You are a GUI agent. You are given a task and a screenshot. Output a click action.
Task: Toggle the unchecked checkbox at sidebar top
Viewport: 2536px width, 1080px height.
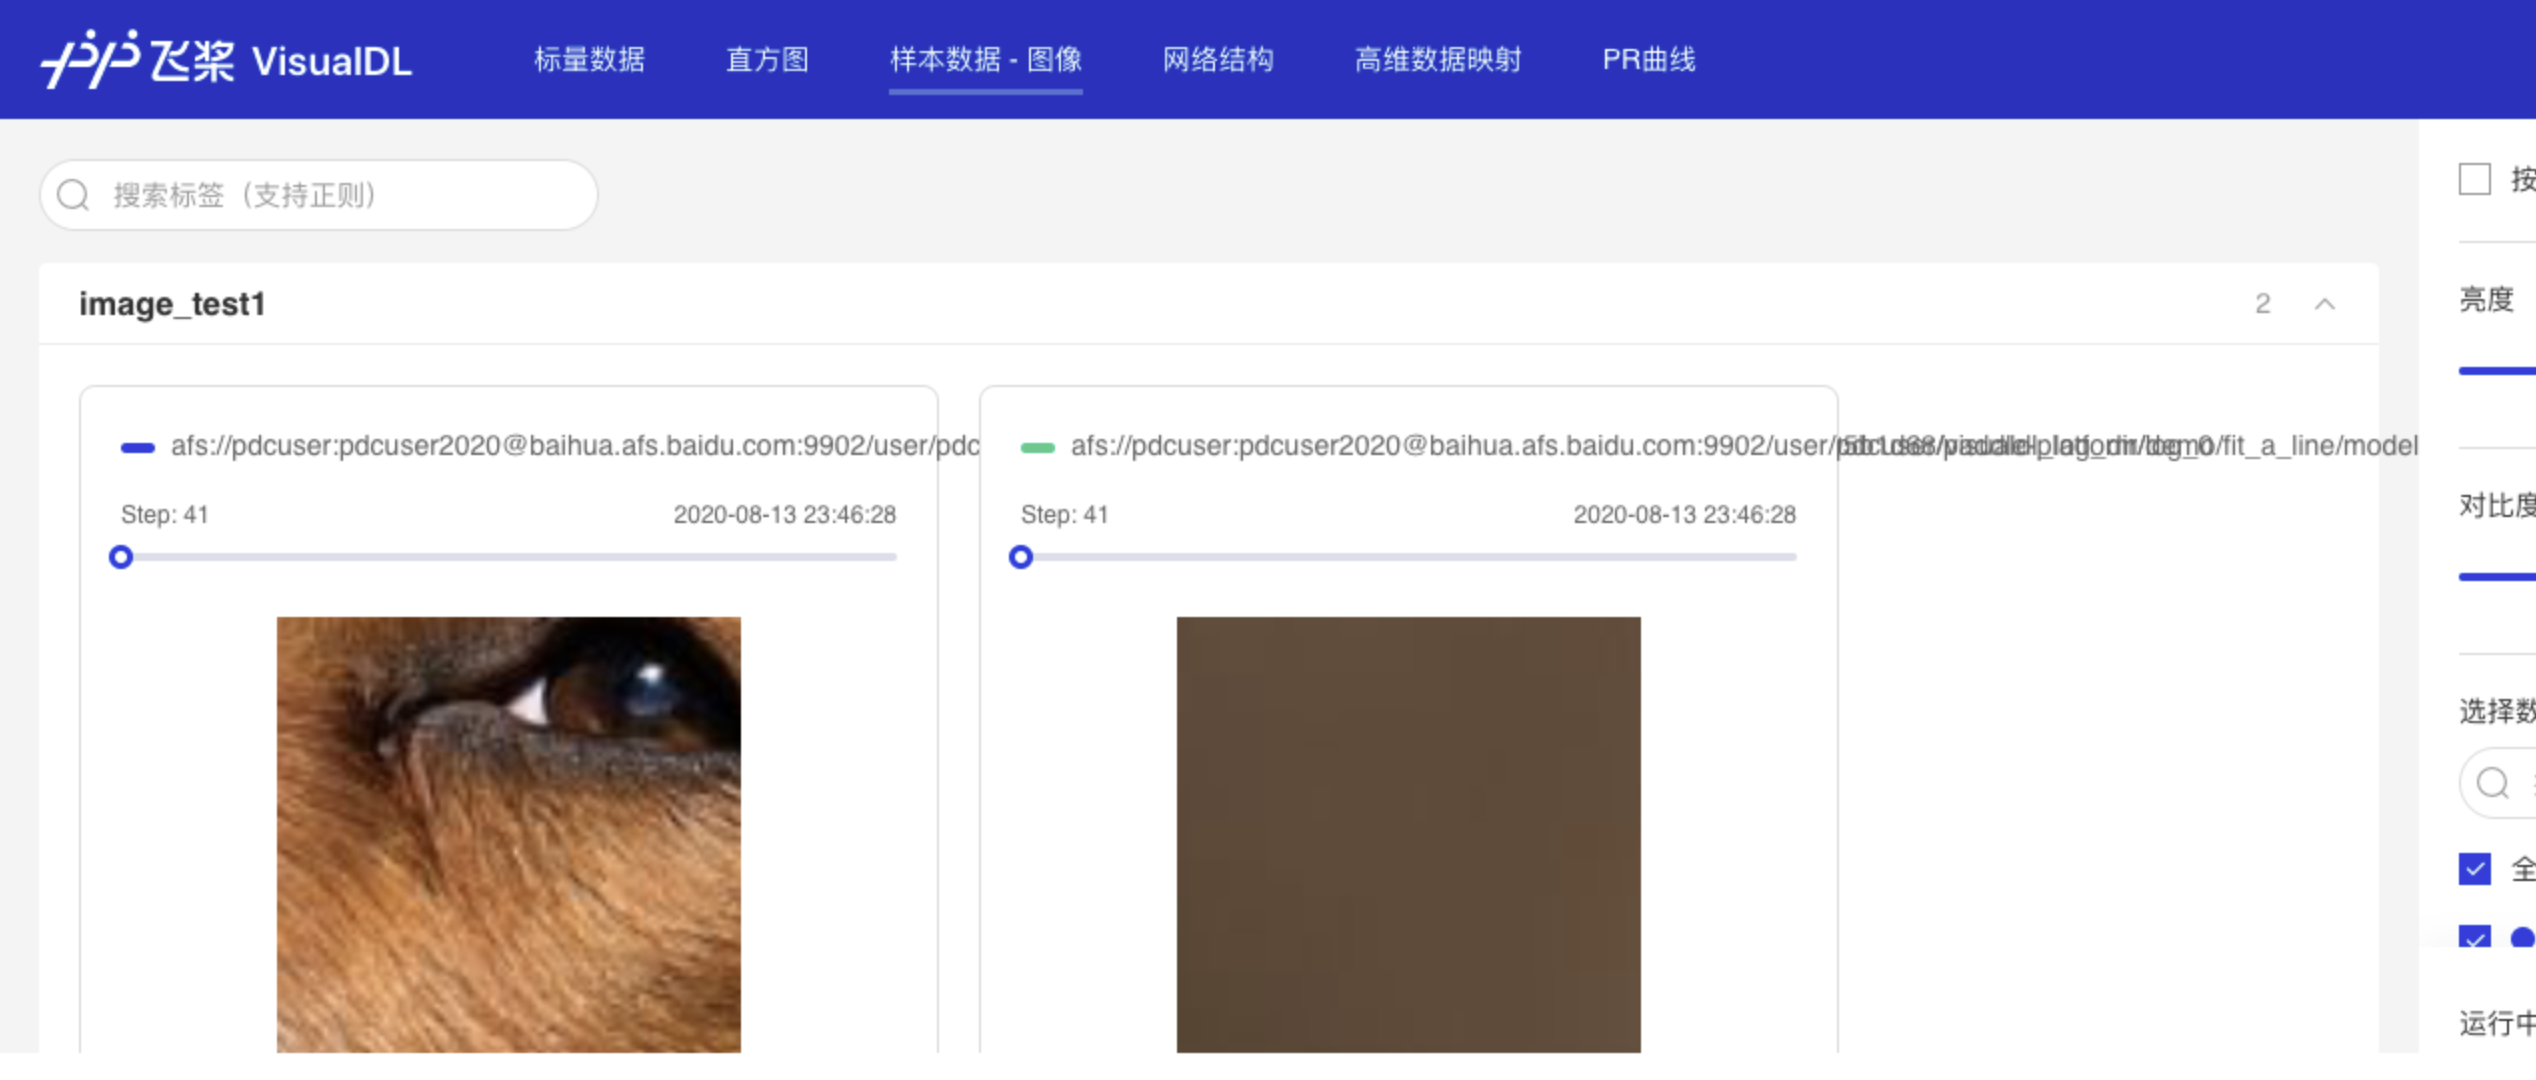pyautogui.click(x=2475, y=179)
